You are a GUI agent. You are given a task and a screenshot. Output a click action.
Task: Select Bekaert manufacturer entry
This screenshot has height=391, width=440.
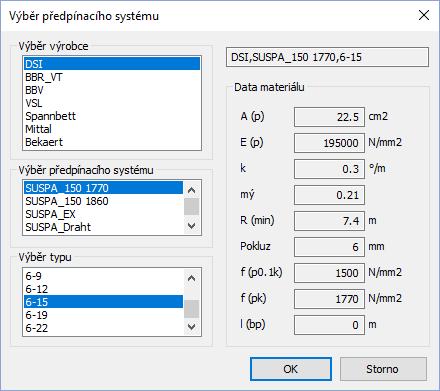pos(112,142)
